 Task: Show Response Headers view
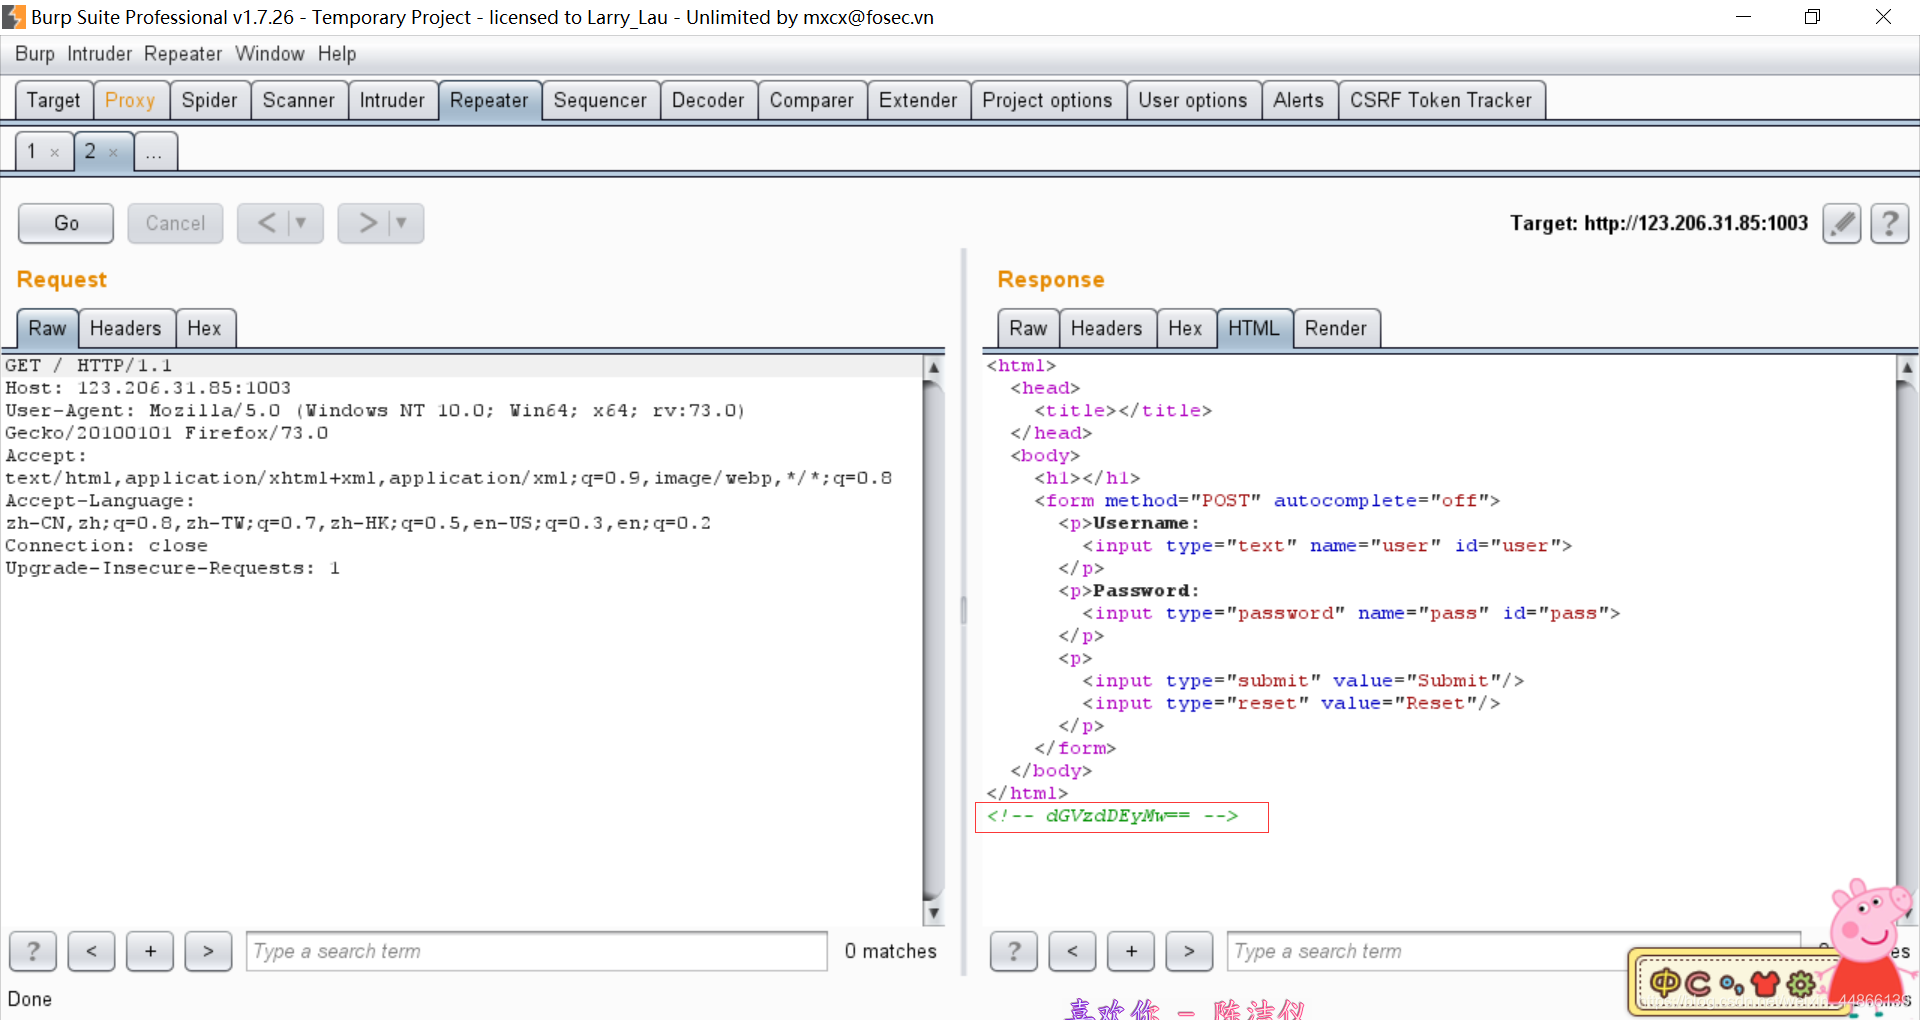pyautogui.click(x=1107, y=328)
